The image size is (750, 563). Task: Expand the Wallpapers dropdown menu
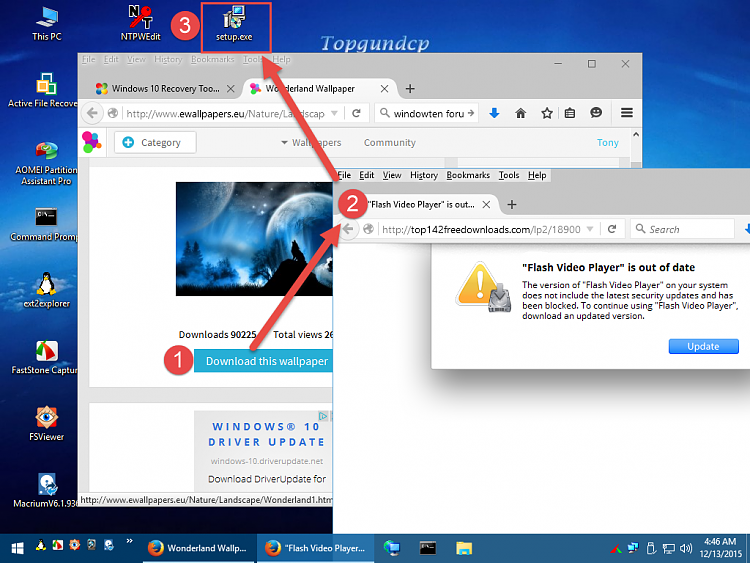pos(311,143)
